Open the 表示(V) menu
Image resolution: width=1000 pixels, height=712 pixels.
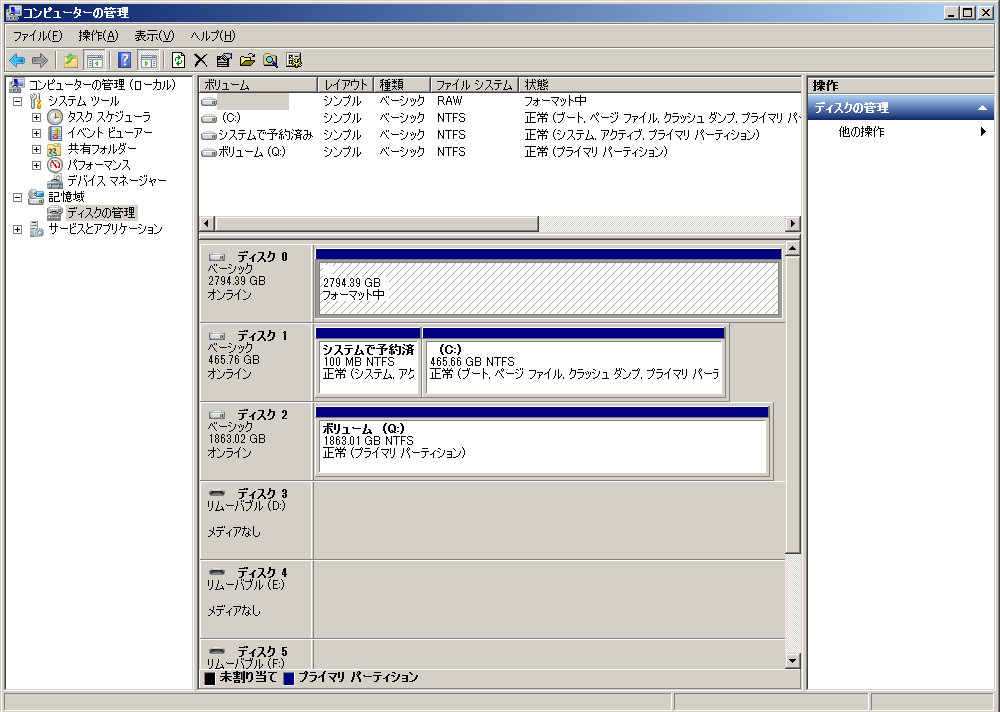pyautogui.click(x=154, y=36)
